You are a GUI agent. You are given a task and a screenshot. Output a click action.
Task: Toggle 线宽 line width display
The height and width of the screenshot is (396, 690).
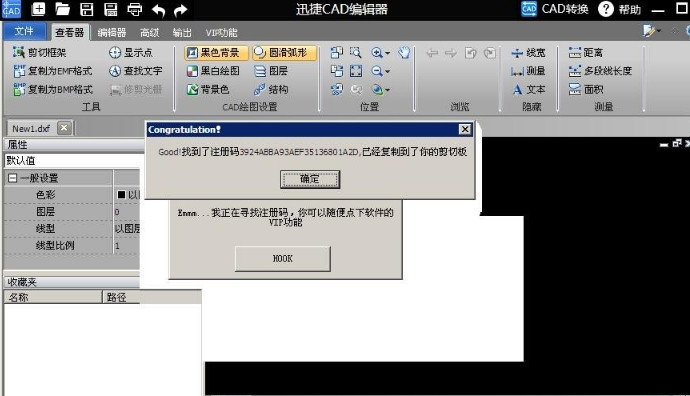tap(528, 53)
